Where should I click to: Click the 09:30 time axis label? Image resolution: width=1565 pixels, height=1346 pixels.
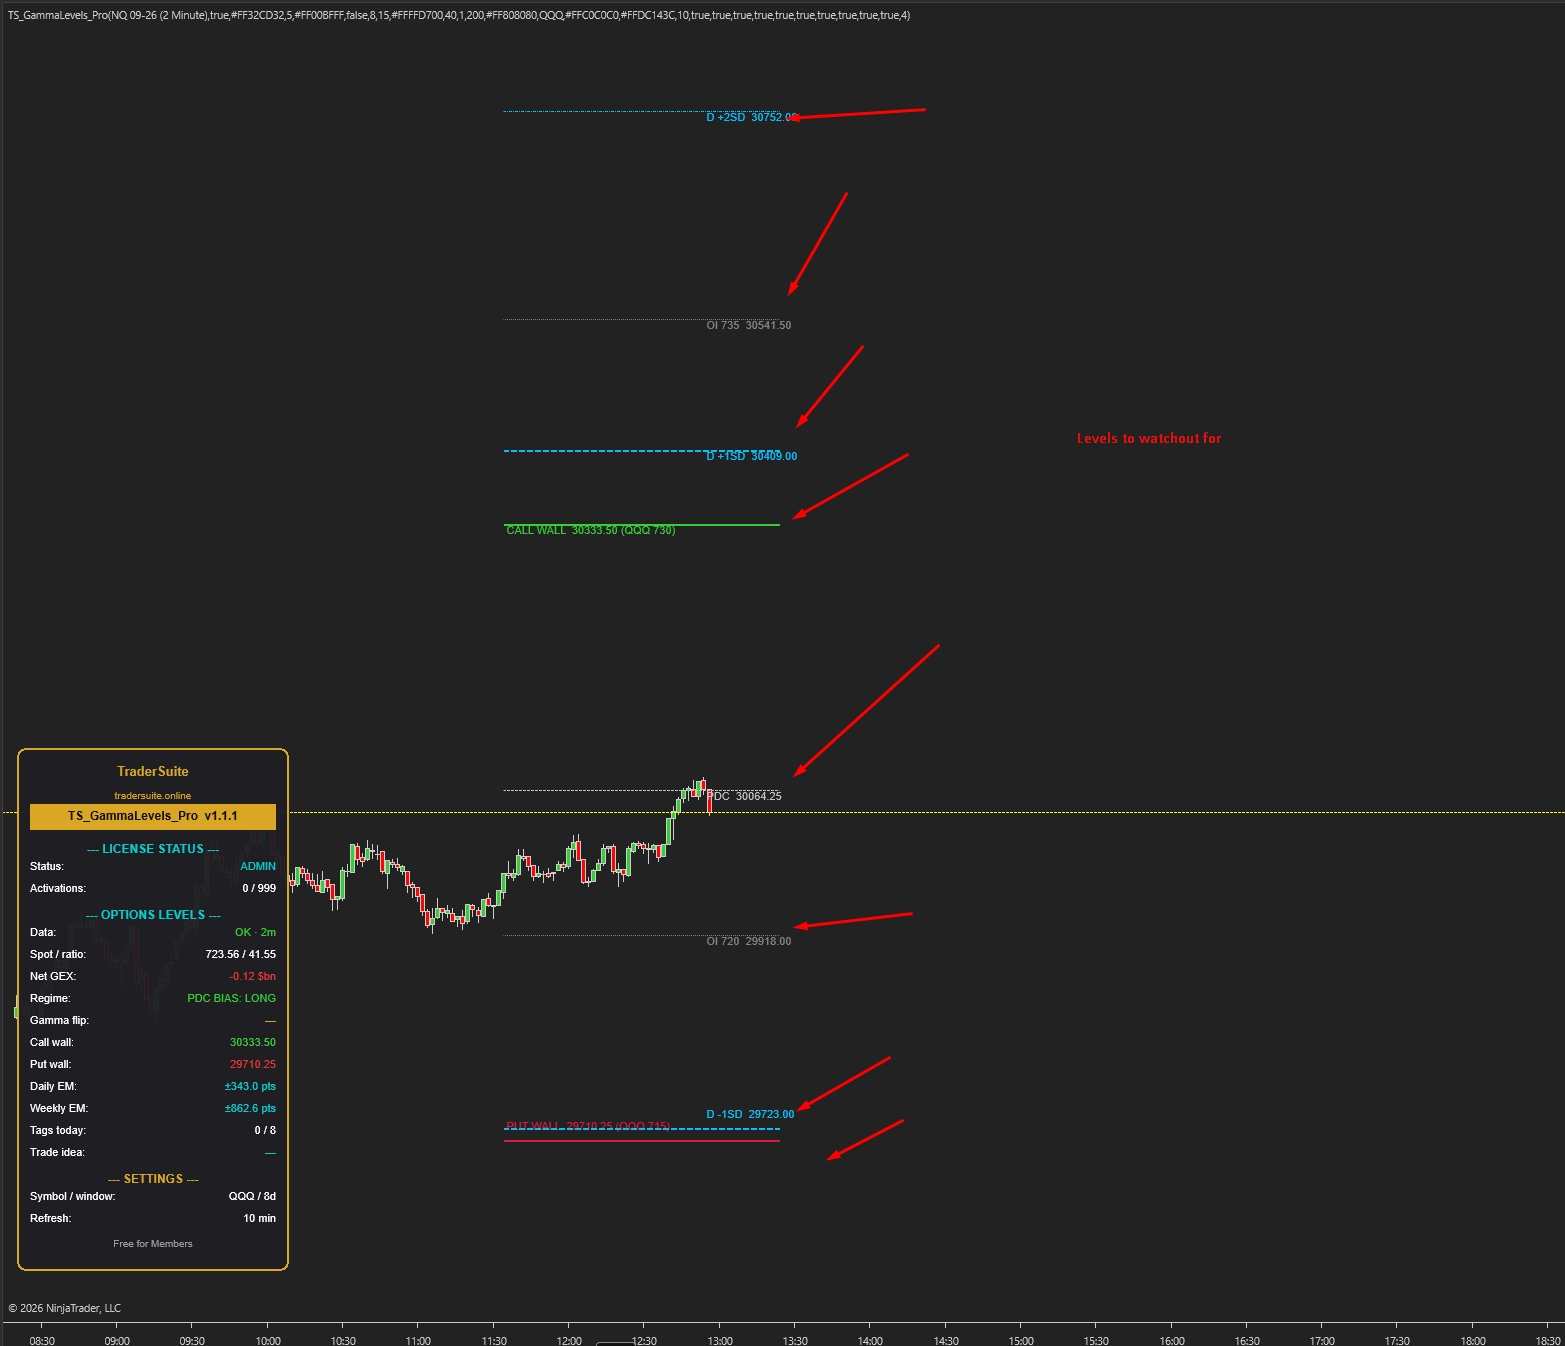[x=192, y=1340]
